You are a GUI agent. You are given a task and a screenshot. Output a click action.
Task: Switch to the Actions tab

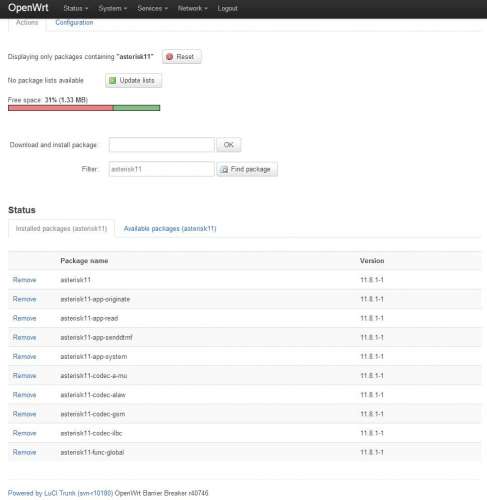click(27, 22)
